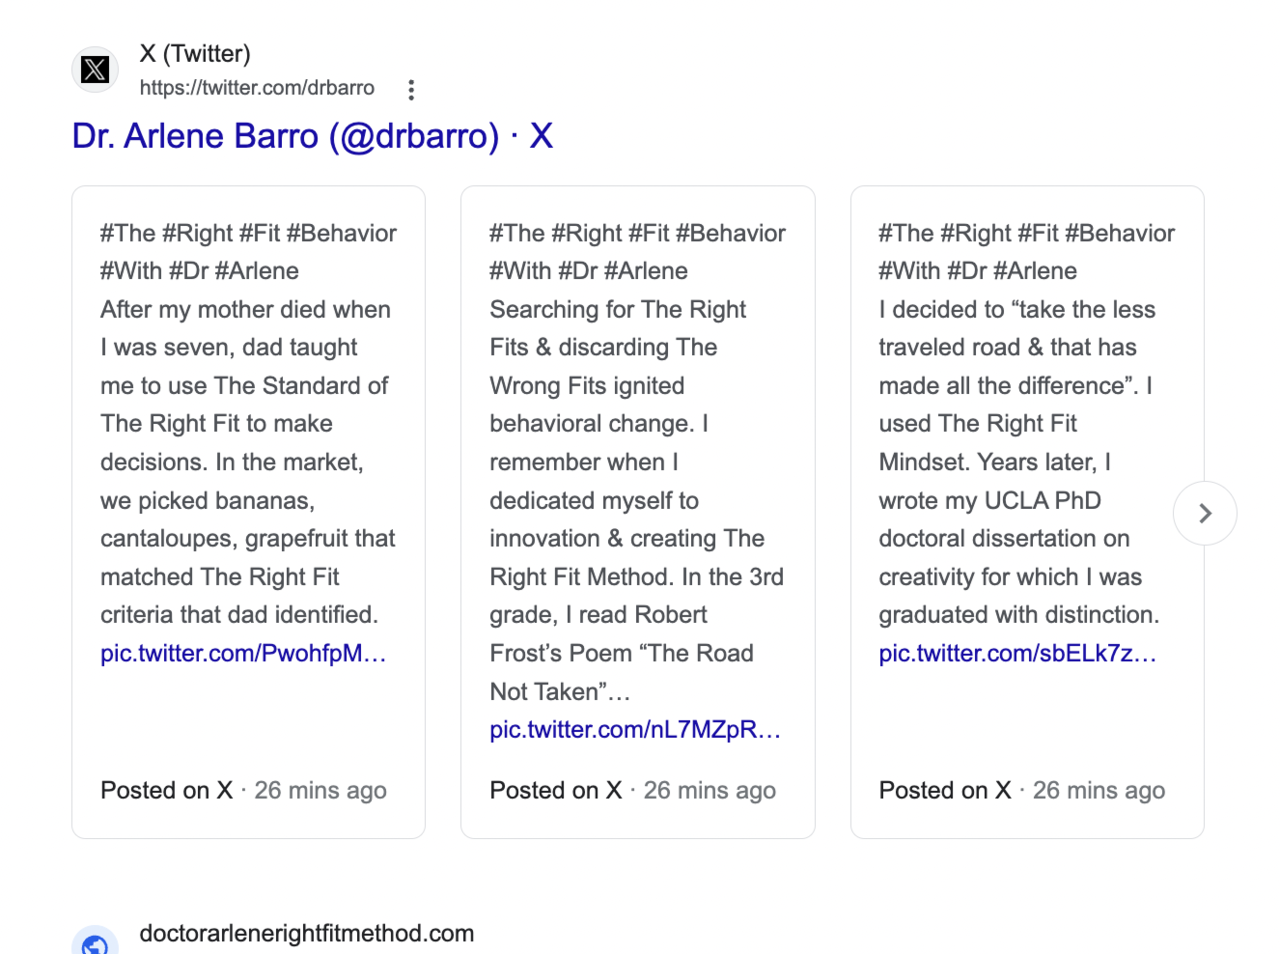Click 'Posted on X' in first card
The image size is (1280, 954).
click(166, 790)
